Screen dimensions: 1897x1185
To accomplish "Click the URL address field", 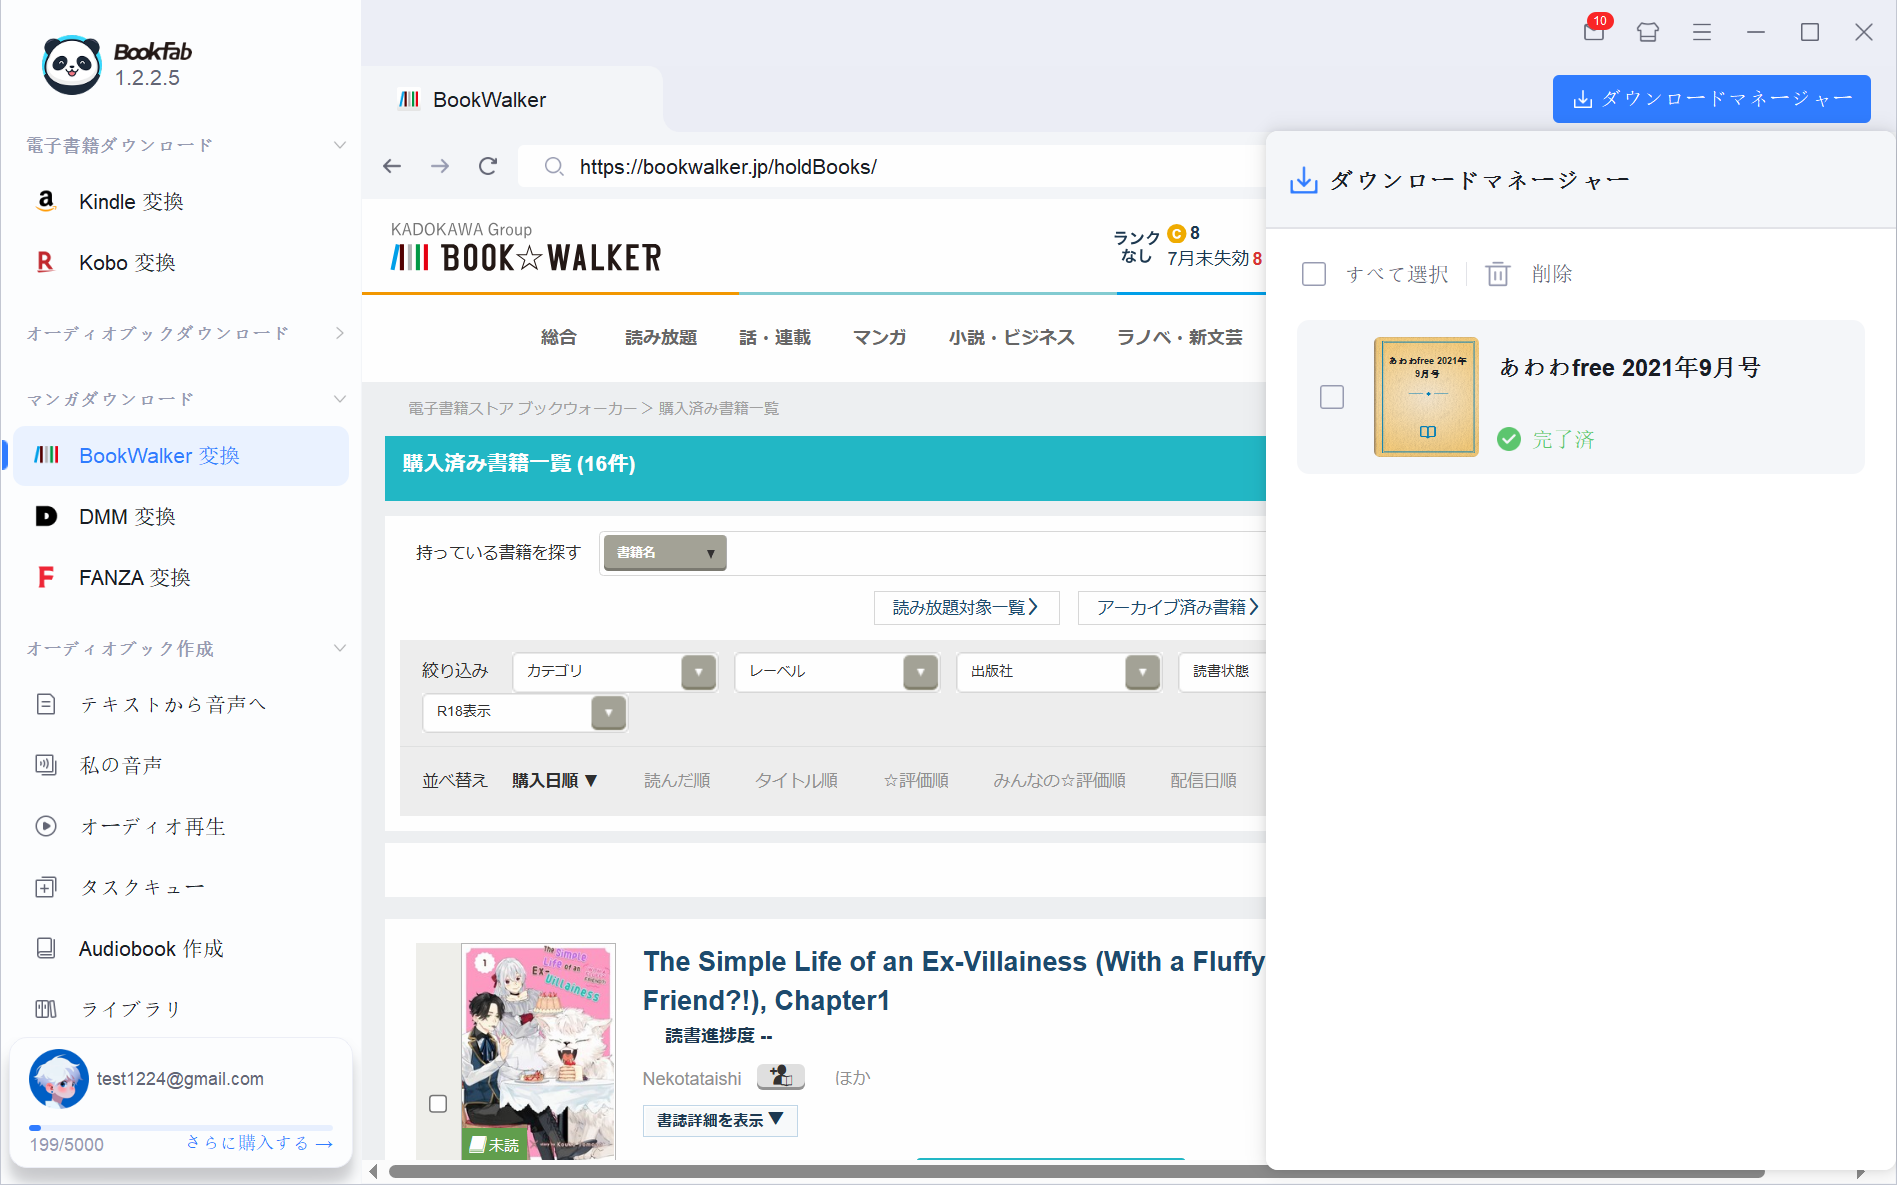I will (900, 167).
